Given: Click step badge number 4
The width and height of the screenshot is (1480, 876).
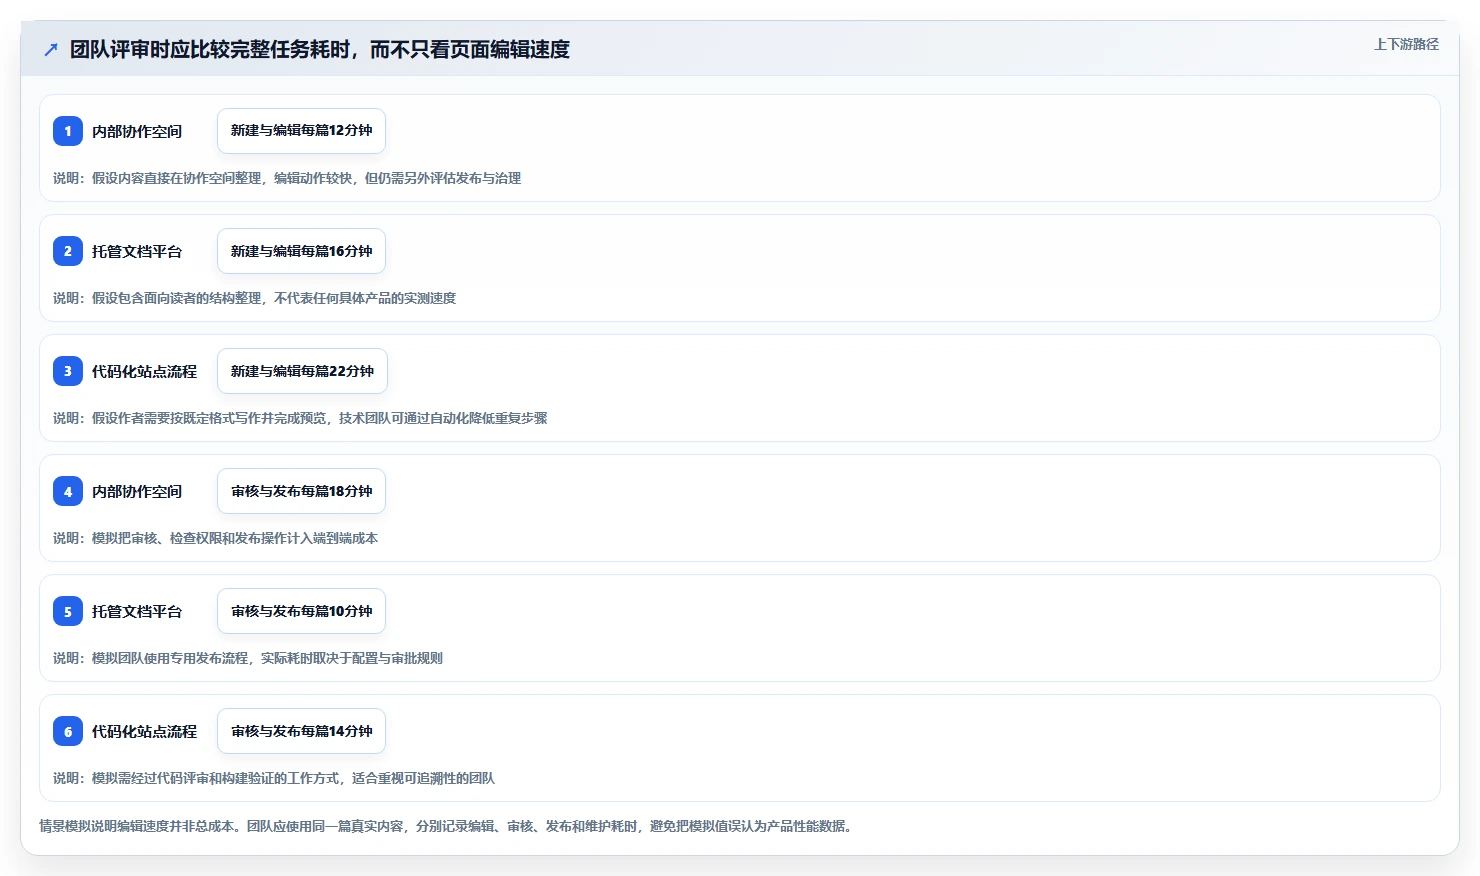Looking at the screenshot, I should point(68,491).
